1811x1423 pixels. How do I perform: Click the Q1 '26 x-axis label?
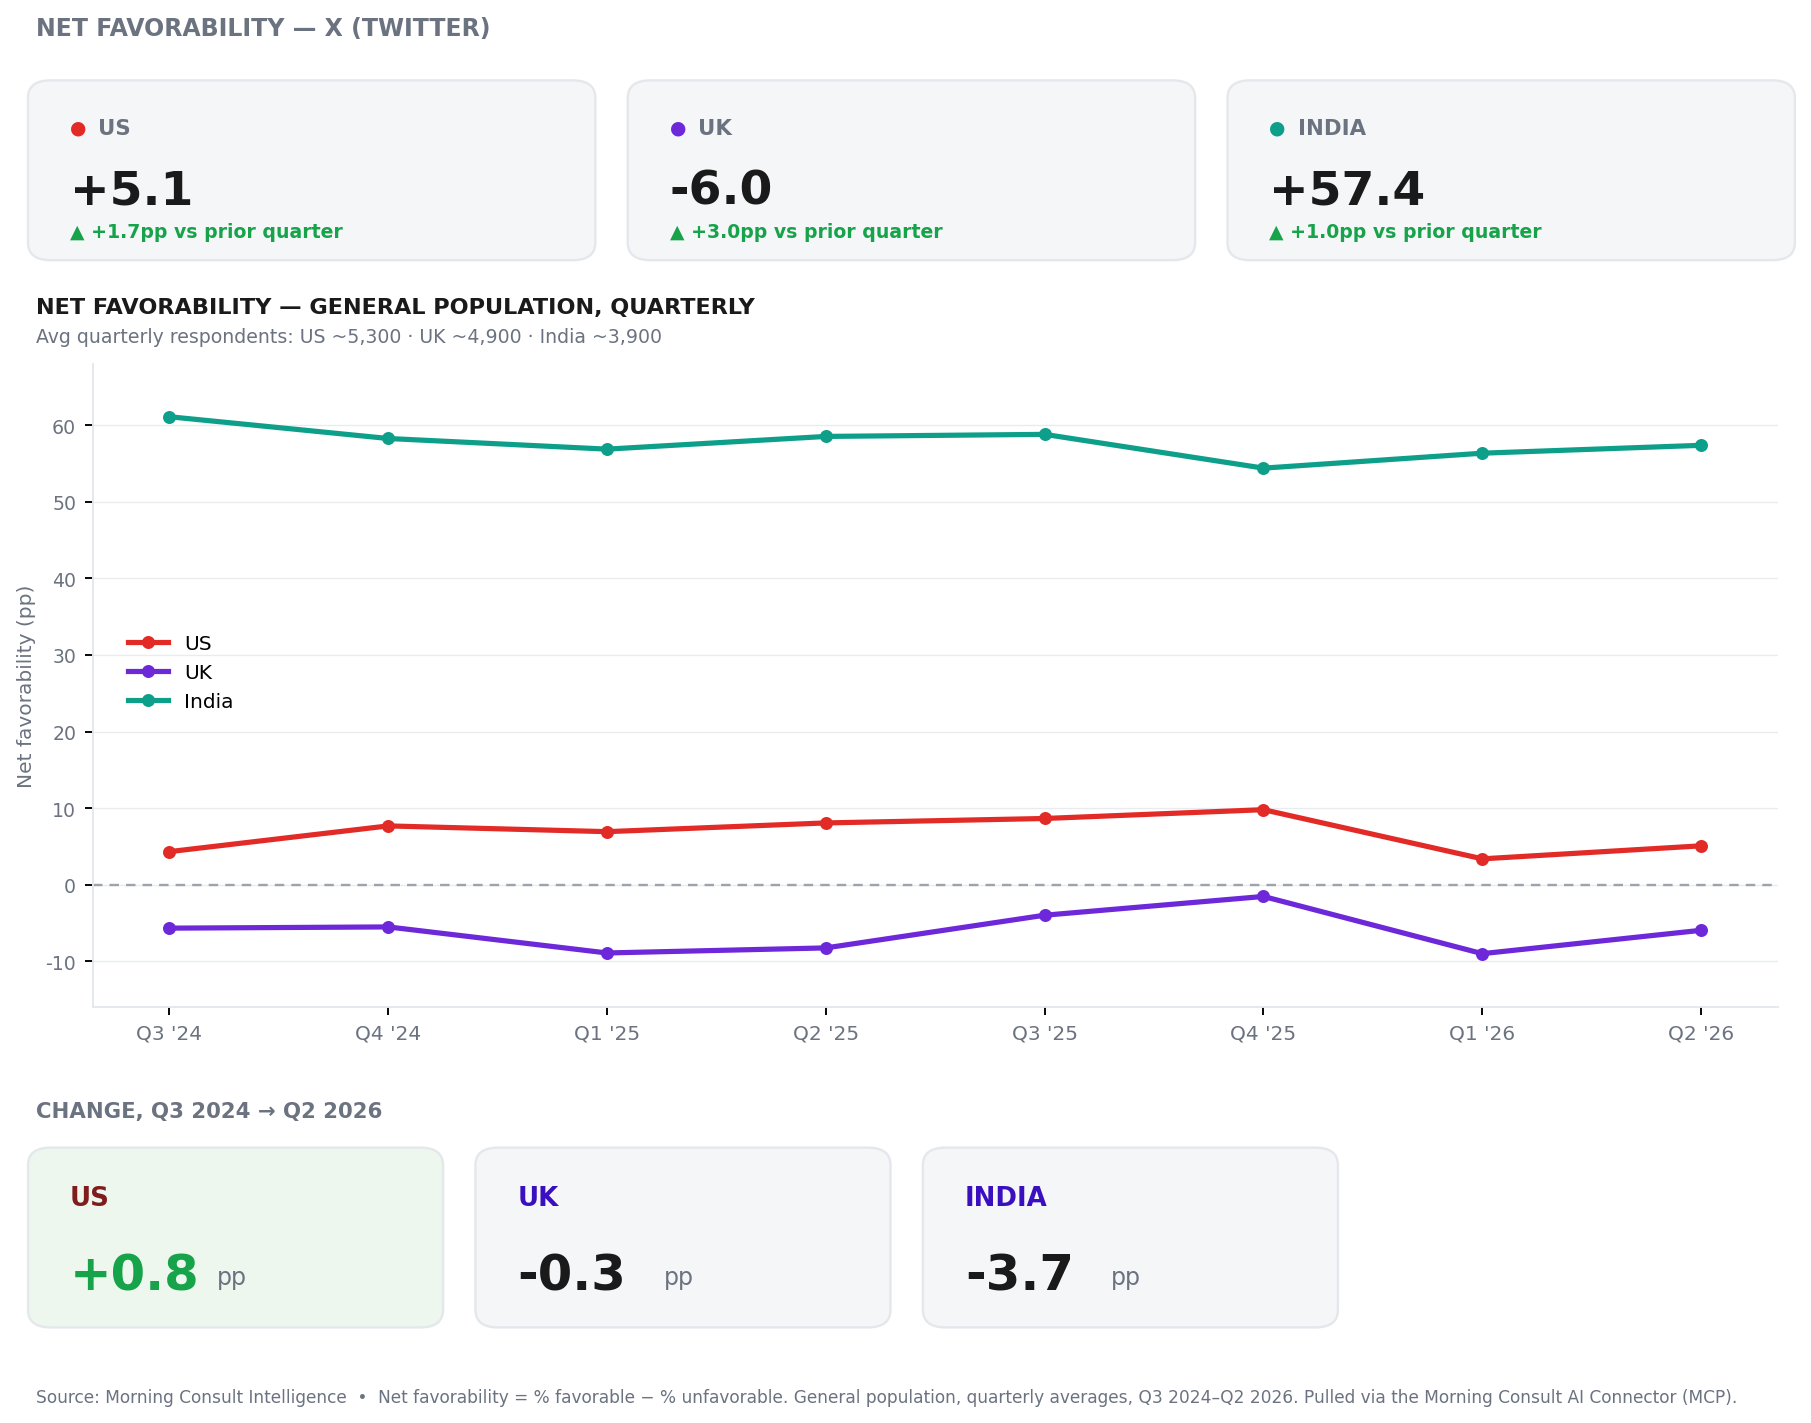pyautogui.click(x=1482, y=1034)
